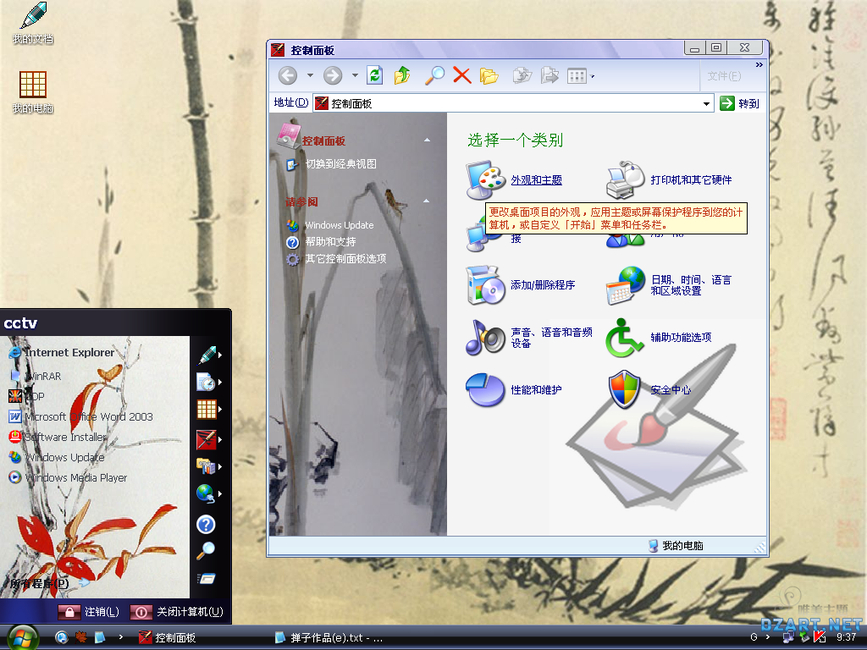Open 辅助功能选项 category
Screen dimensions: 867x650
(681, 338)
